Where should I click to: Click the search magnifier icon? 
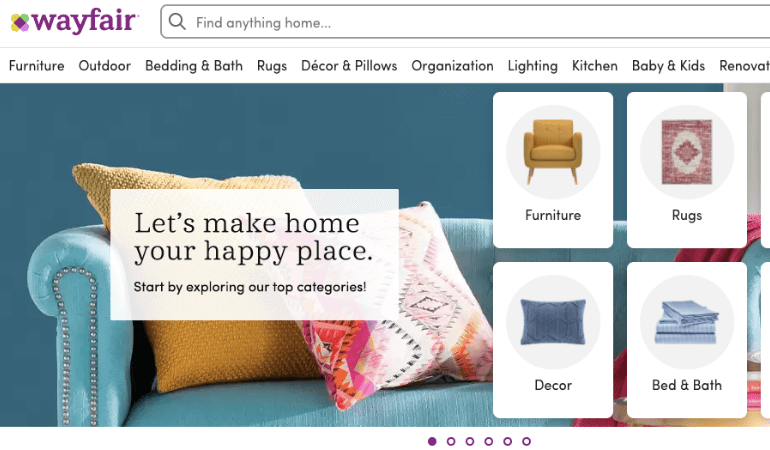tap(177, 22)
